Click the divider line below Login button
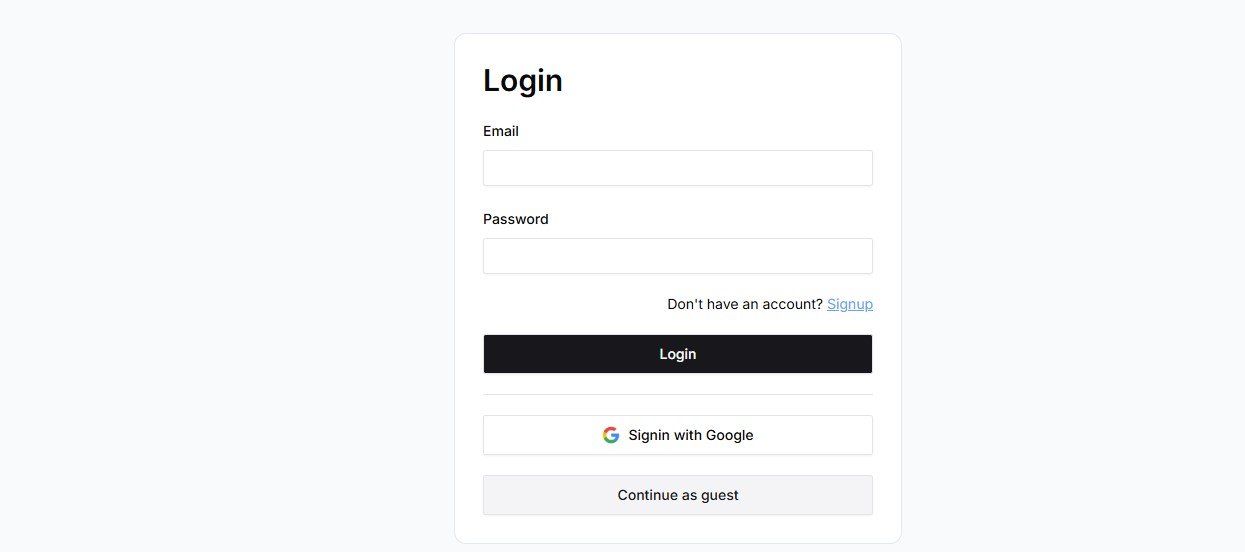 point(677,394)
